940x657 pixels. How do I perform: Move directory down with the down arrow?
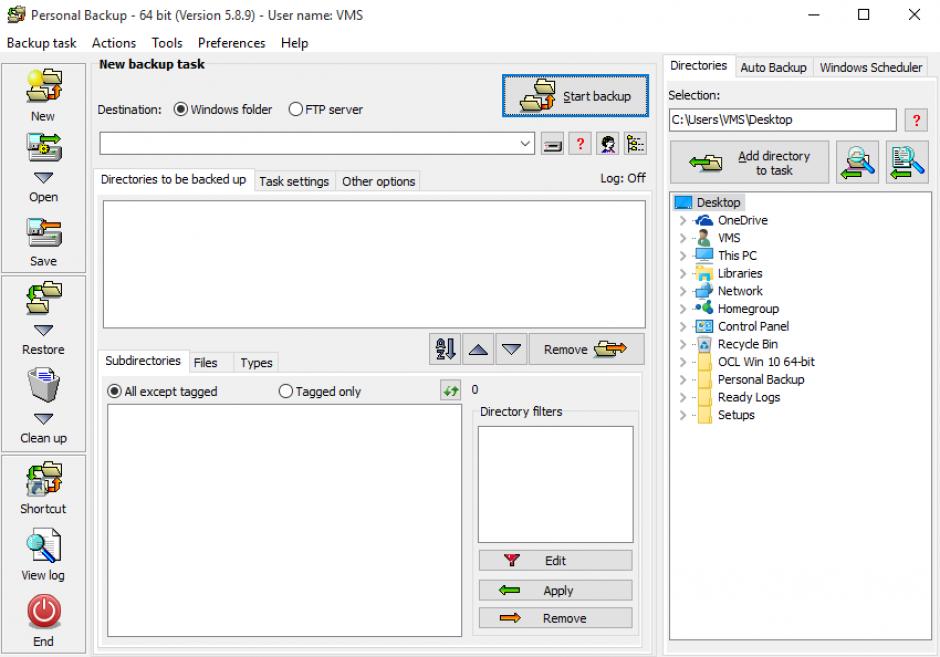tap(511, 349)
